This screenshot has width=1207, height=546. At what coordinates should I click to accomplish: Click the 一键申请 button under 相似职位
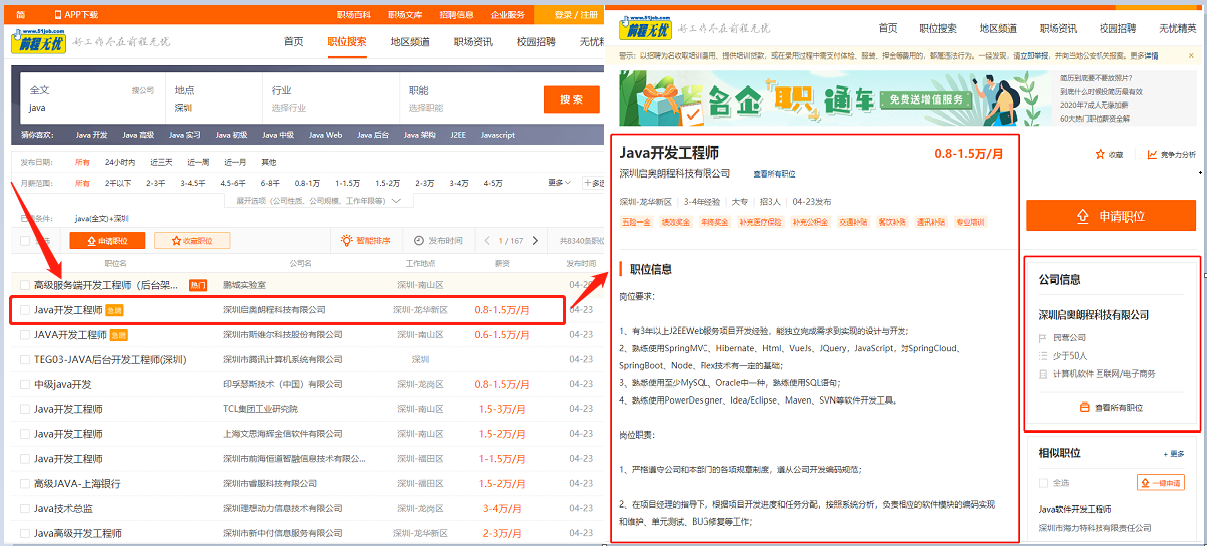1161,483
